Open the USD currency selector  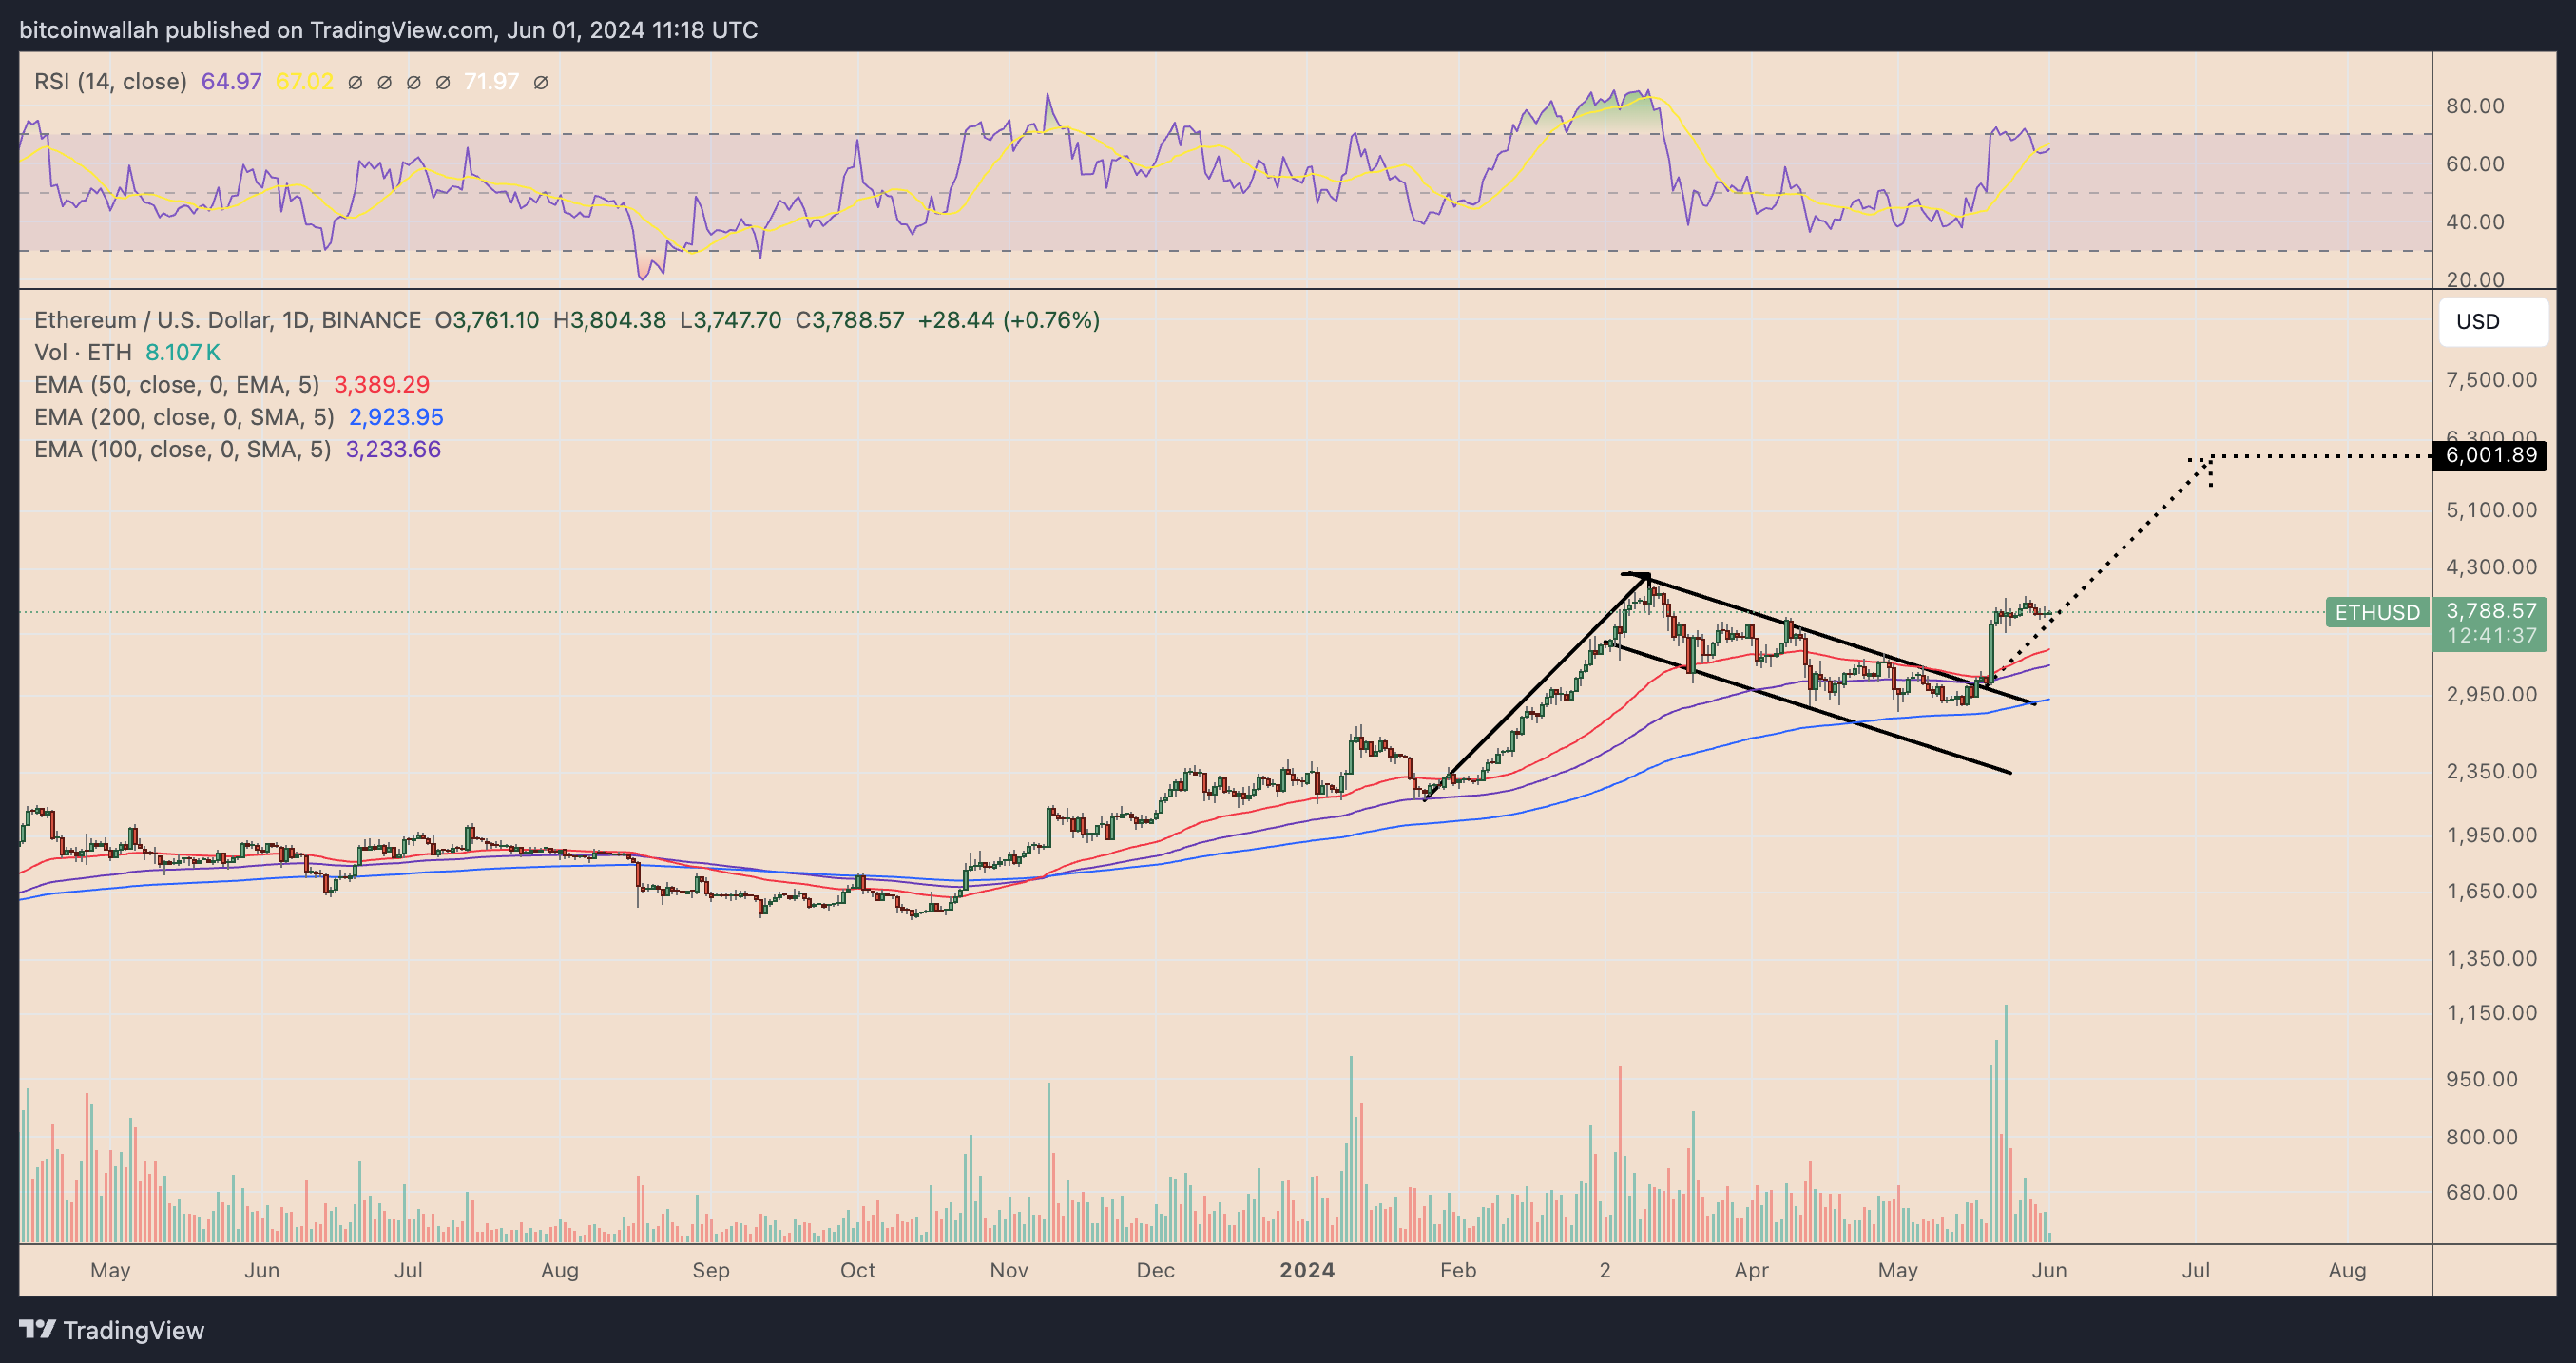[2493, 322]
